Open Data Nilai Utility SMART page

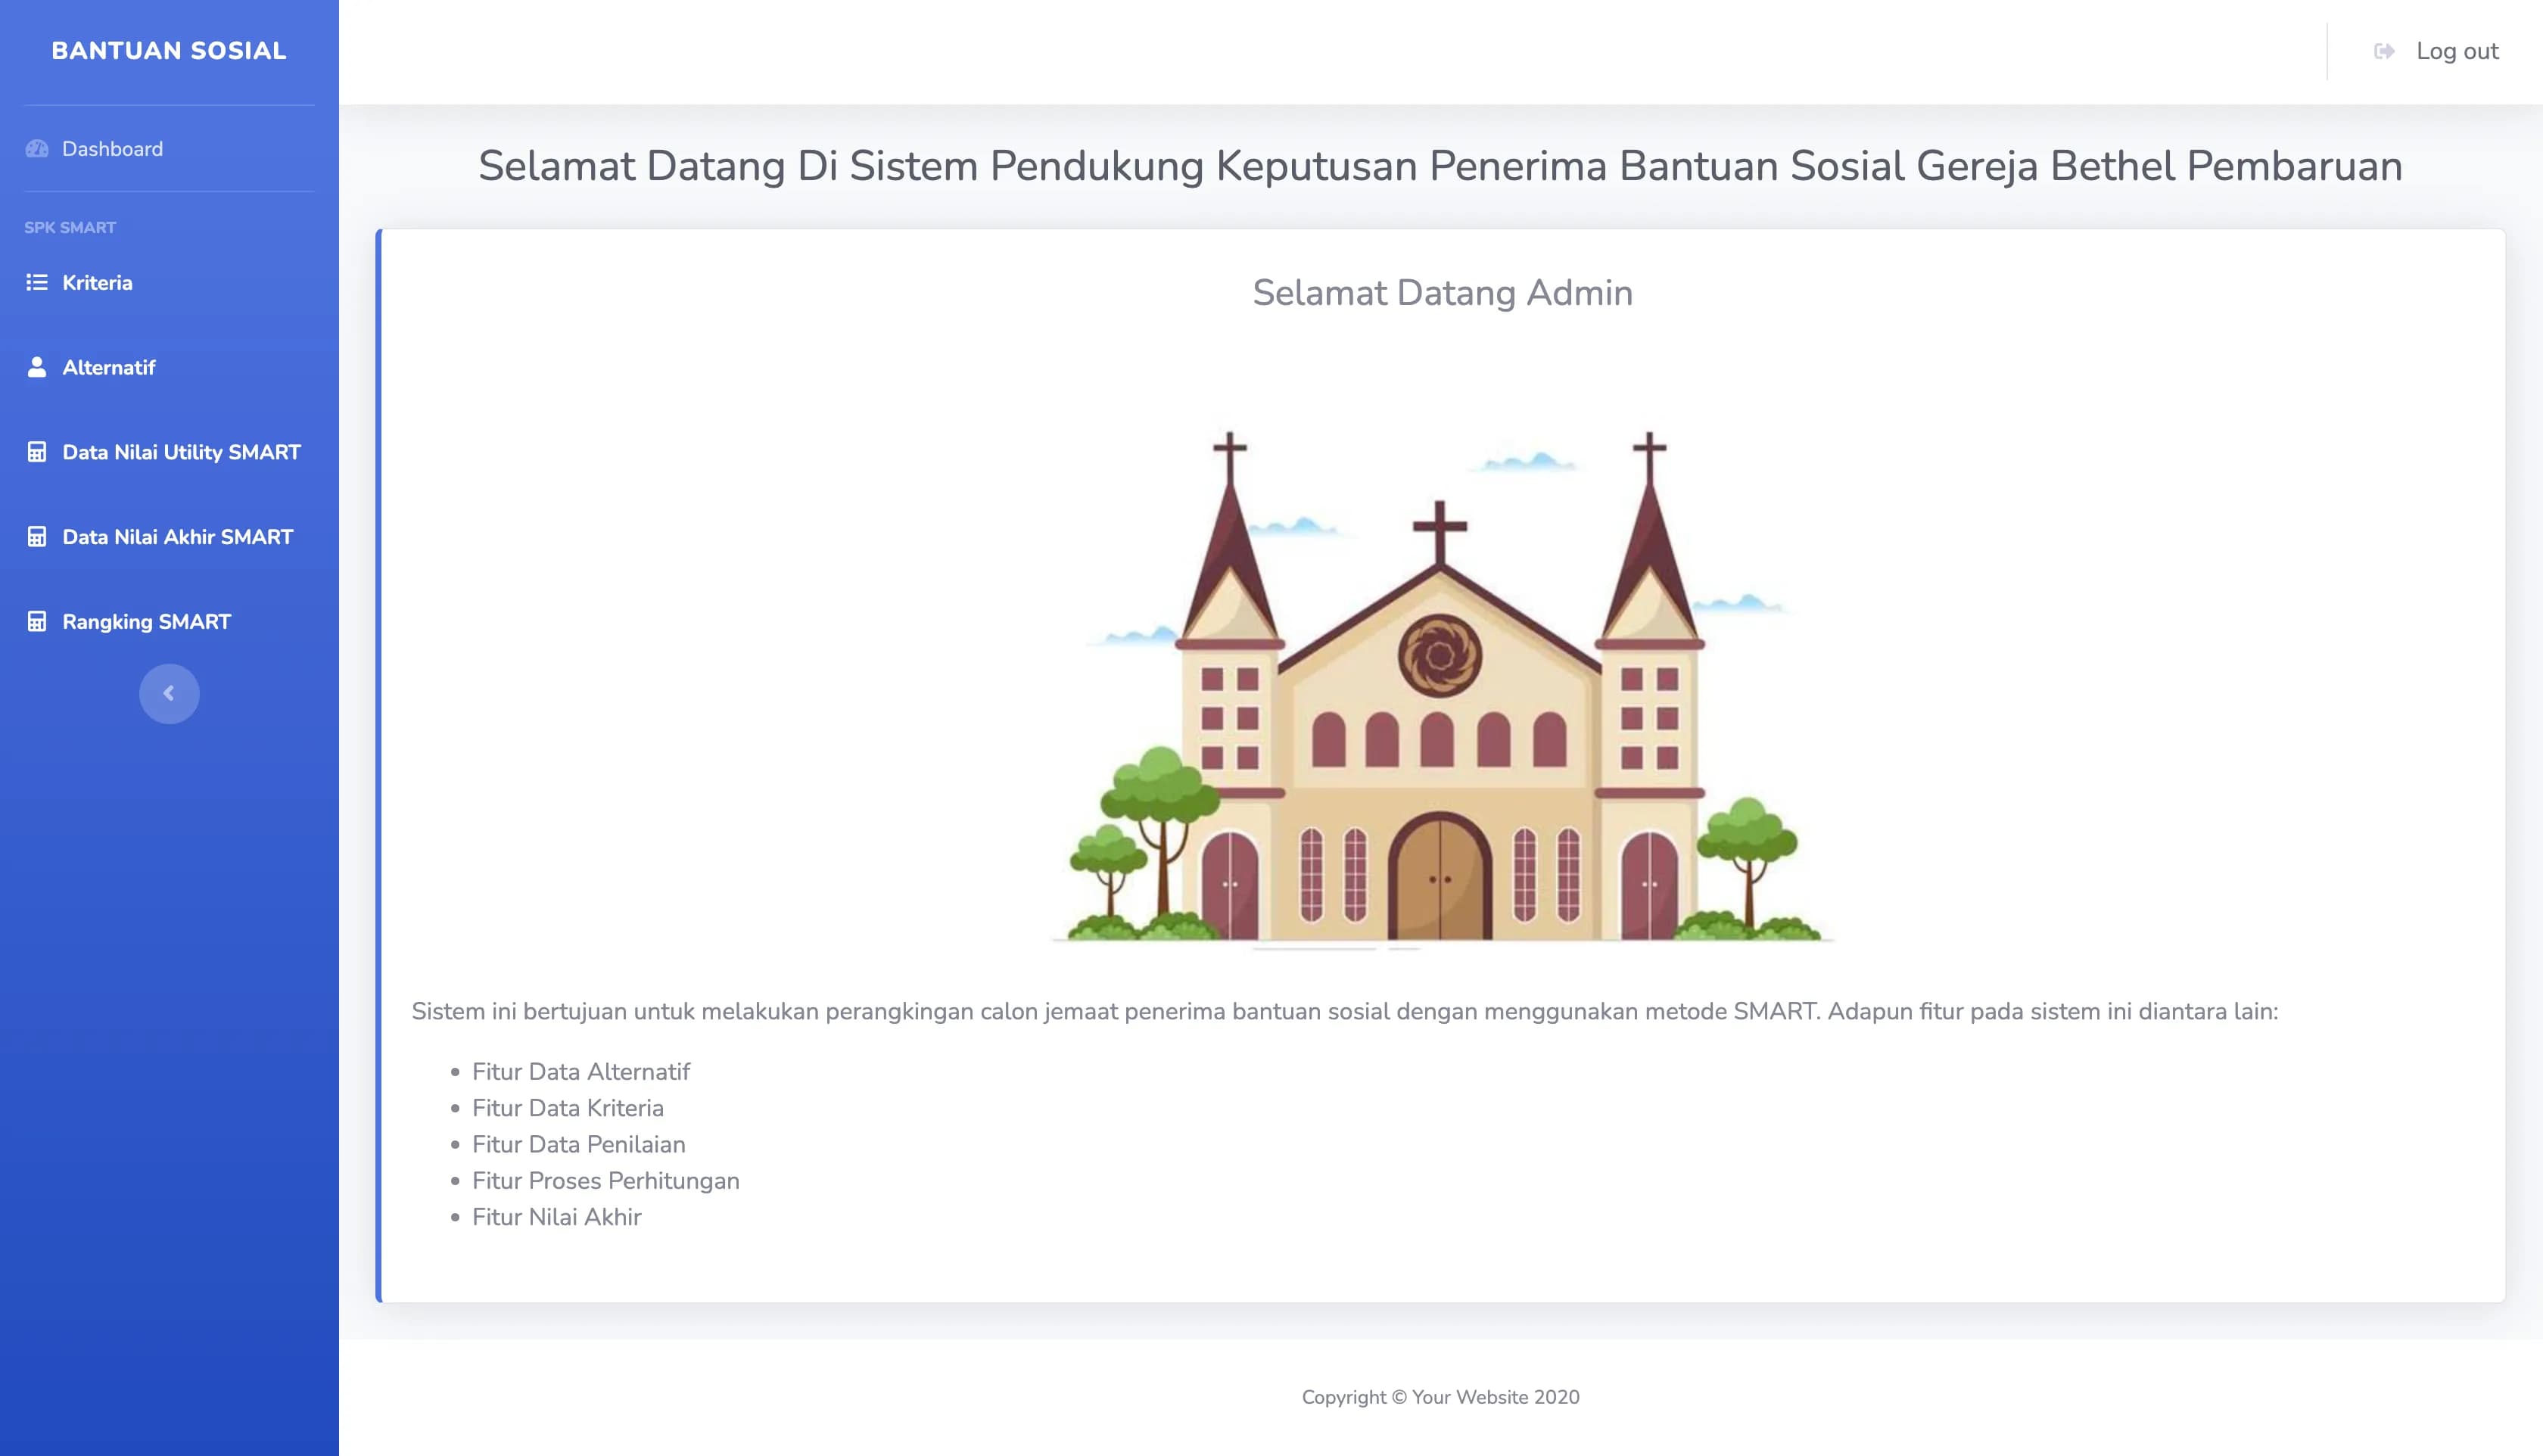coord(181,452)
